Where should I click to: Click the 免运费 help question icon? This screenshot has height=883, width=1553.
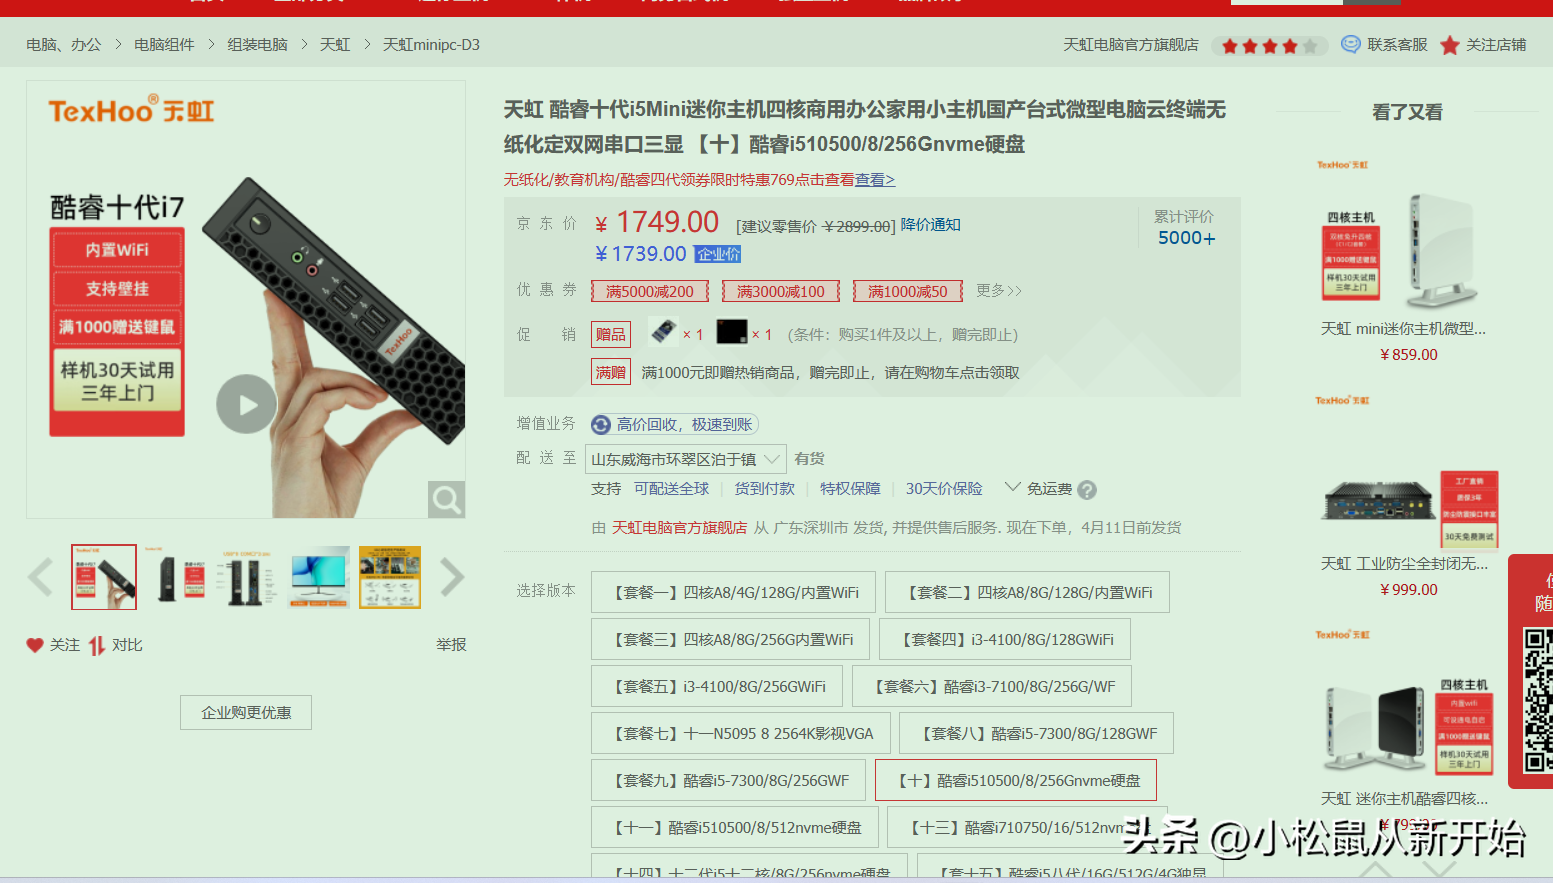[x=1087, y=490]
